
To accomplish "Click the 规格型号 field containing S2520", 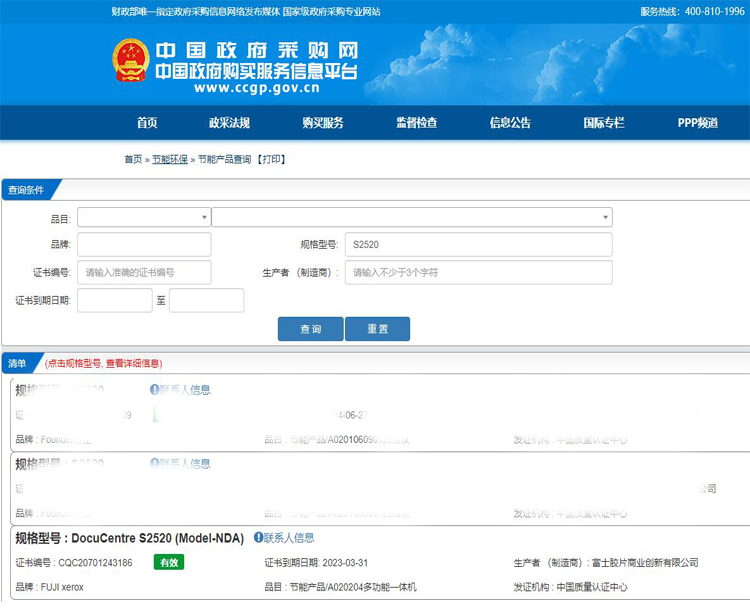I will pos(478,244).
